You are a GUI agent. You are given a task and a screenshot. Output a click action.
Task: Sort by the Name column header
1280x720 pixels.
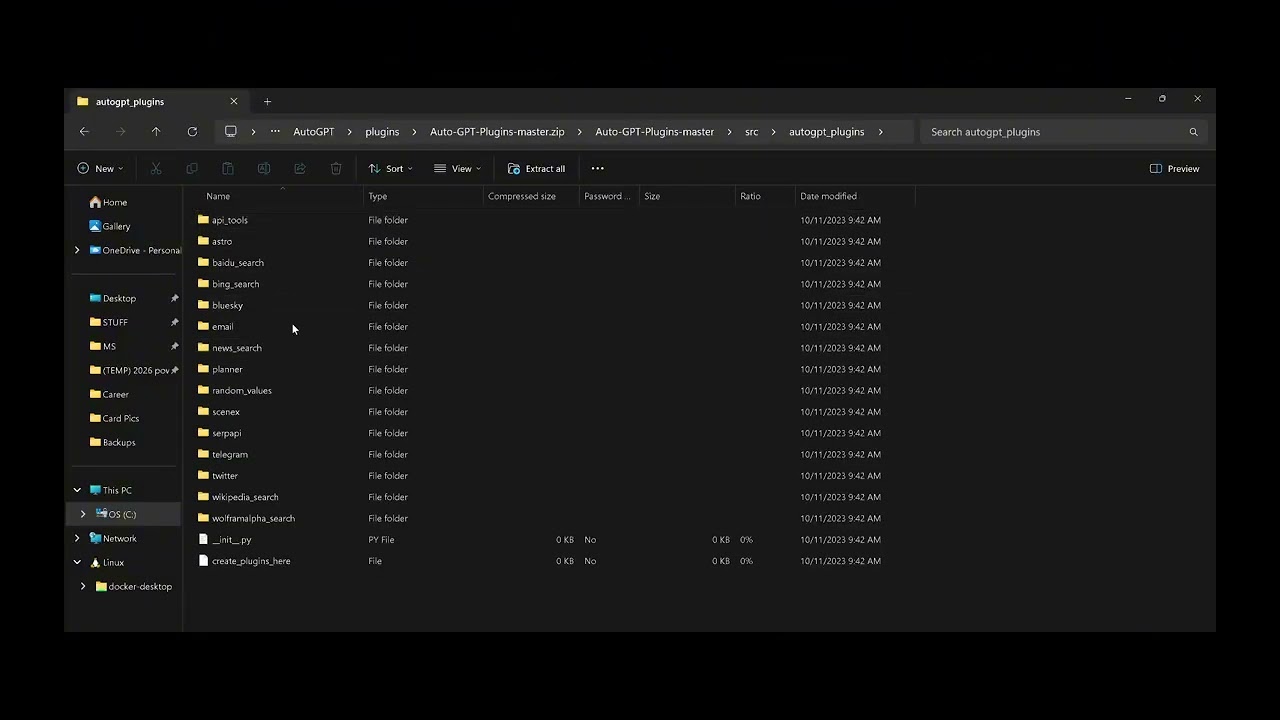click(x=218, y=196)
